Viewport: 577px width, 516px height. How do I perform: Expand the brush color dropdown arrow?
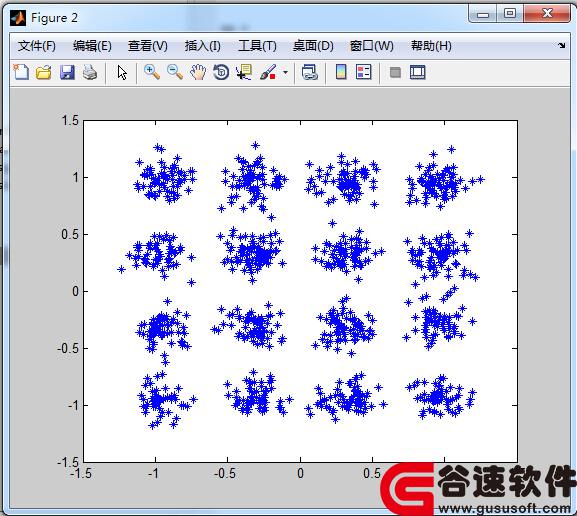(x=286, y=73)
